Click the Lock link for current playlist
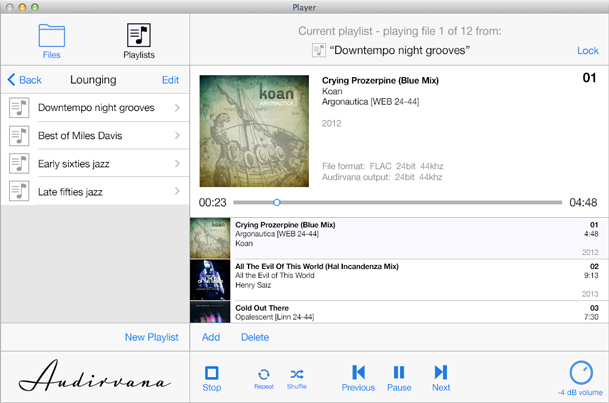This screenshot has height=403, width=609. tap(588, 50)
